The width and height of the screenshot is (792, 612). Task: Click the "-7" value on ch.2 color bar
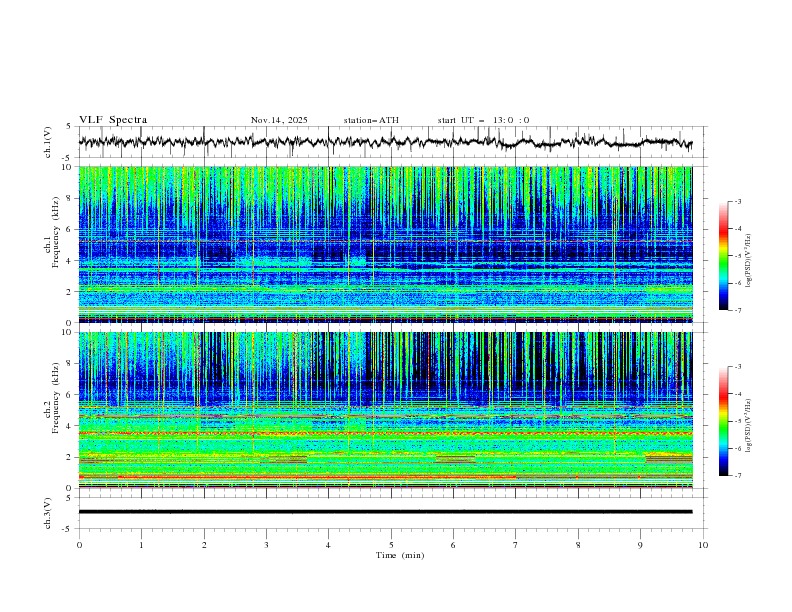coord(738,476)
